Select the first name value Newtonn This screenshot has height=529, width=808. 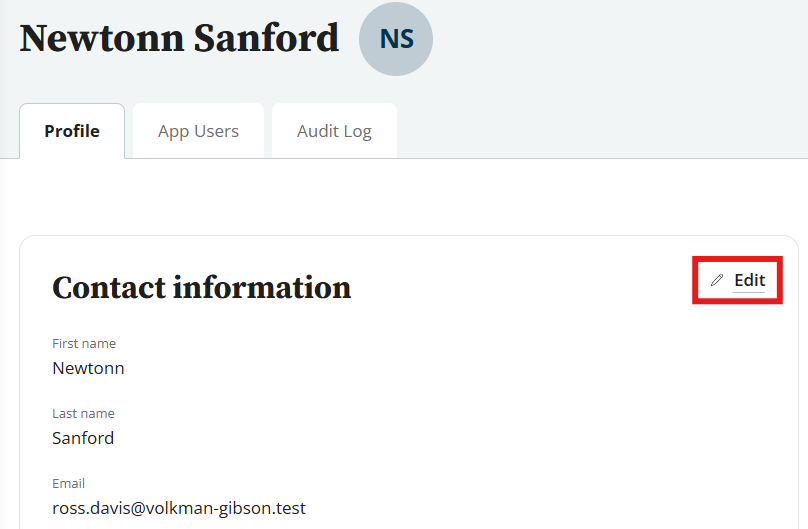click(88, 368)
